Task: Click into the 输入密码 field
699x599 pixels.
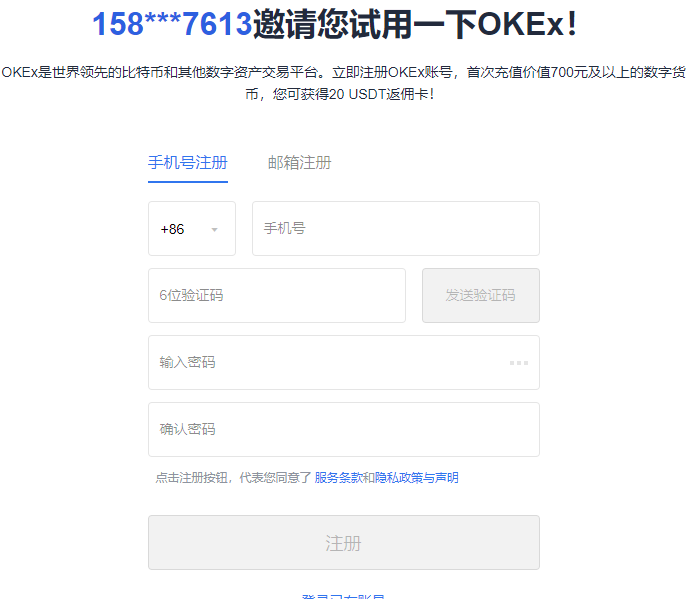Action: click(x=330, y=362)
